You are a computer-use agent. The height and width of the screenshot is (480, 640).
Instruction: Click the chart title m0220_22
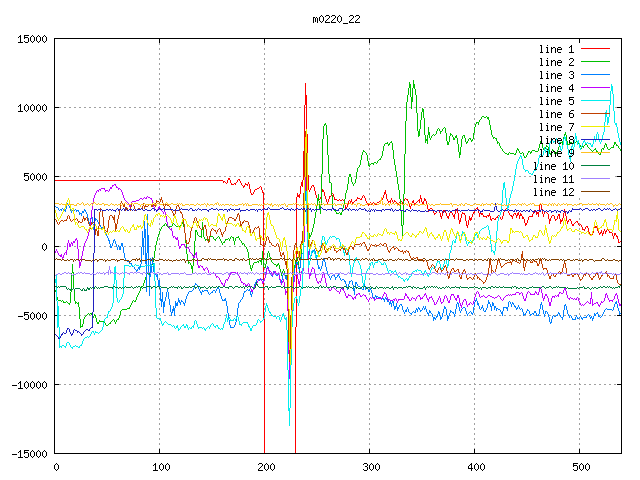point(336,19)
